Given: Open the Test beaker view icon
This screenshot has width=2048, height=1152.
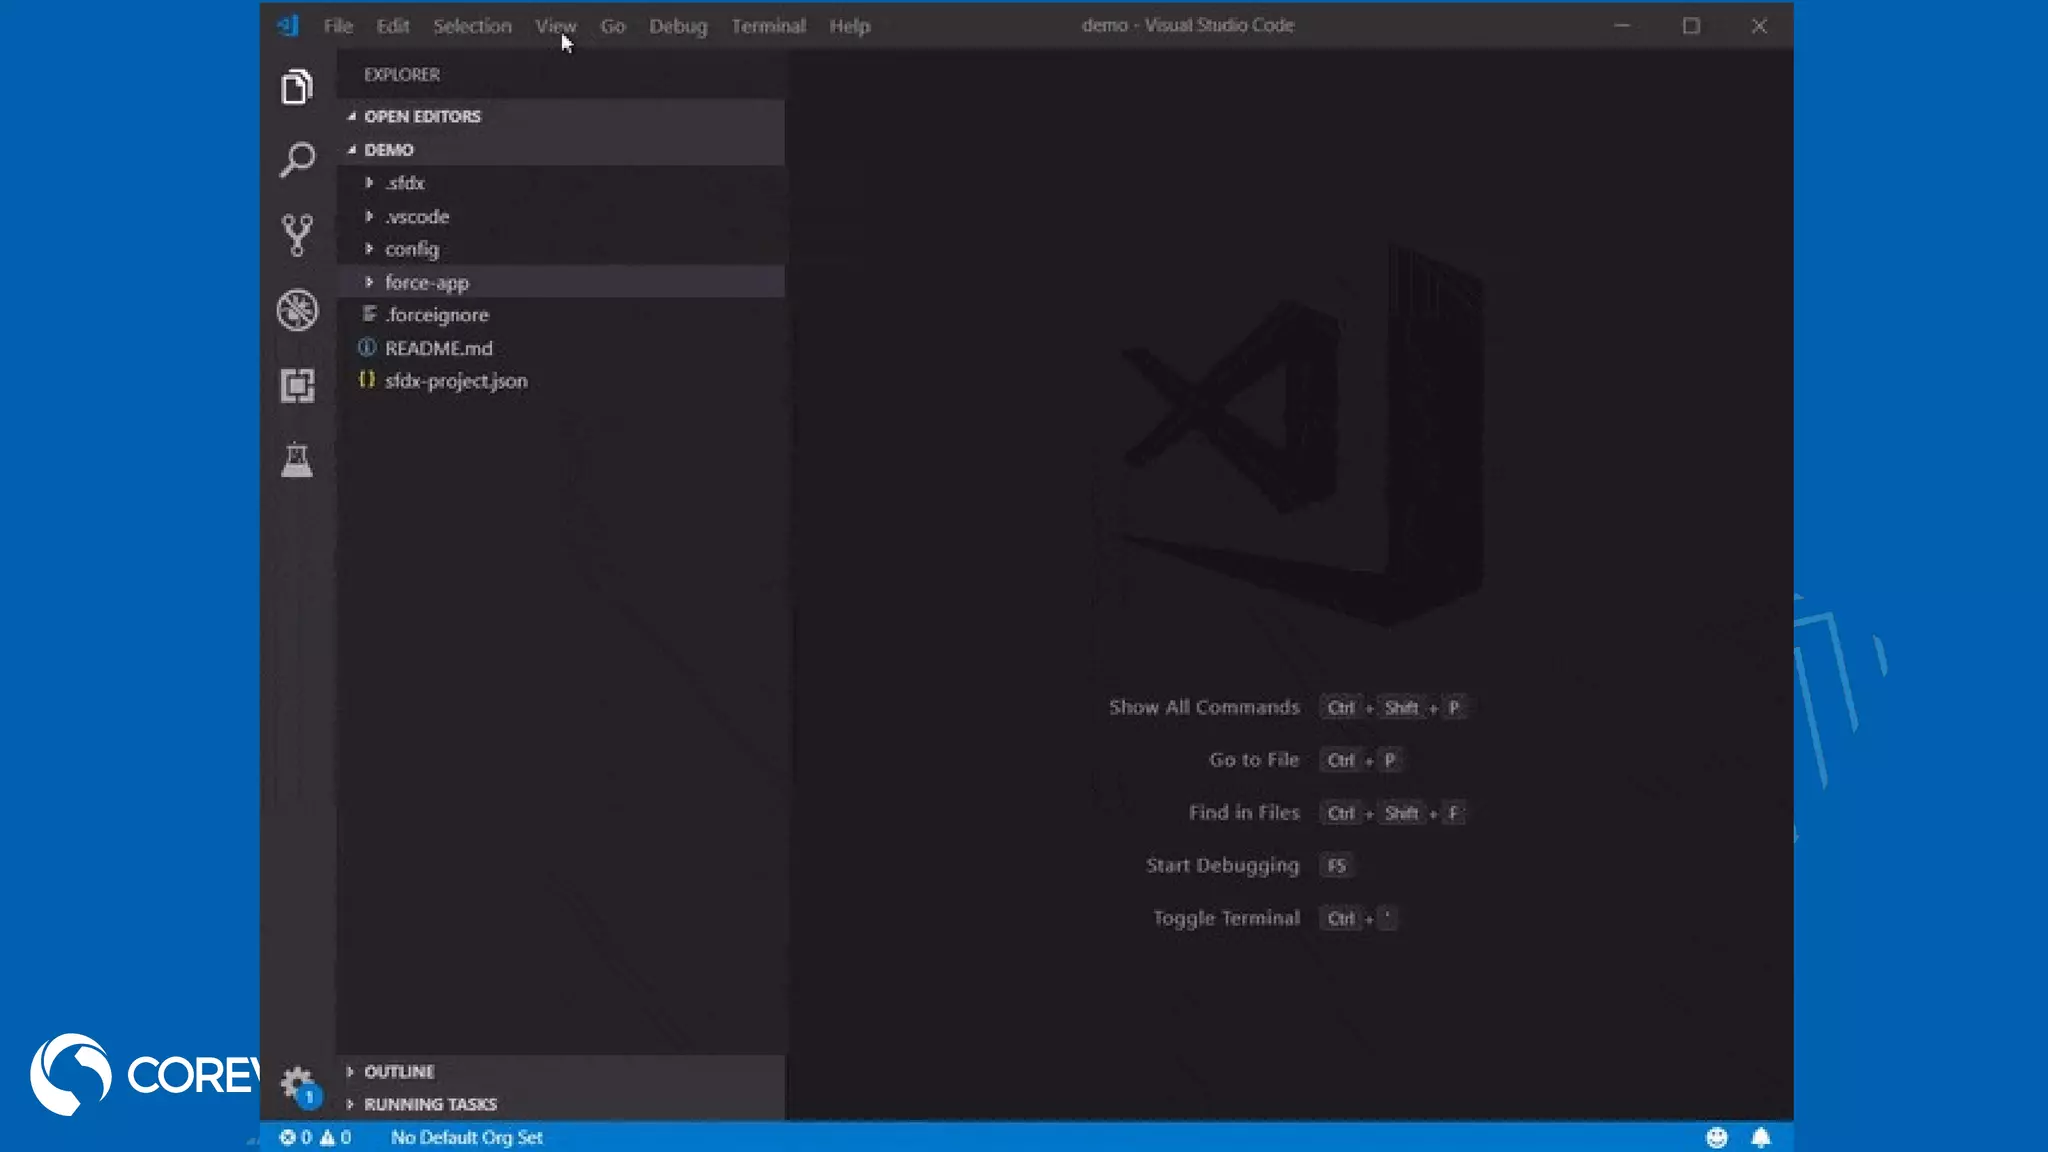Looking at the screenshot, I should click(x=296, y=460).
